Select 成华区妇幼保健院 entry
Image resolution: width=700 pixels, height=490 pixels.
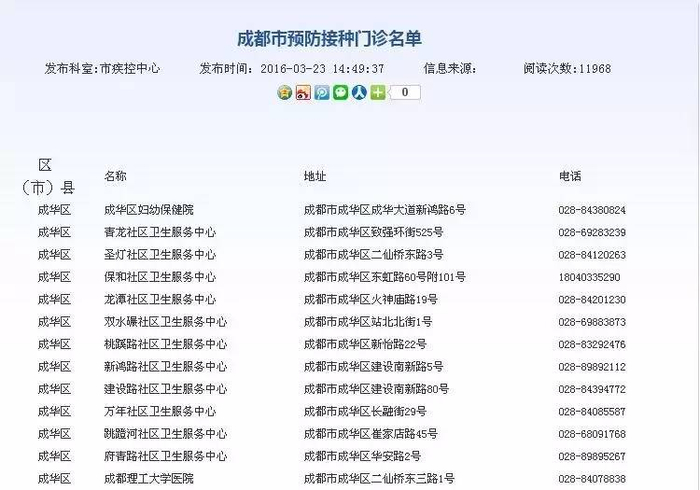(x=149, y=210)
